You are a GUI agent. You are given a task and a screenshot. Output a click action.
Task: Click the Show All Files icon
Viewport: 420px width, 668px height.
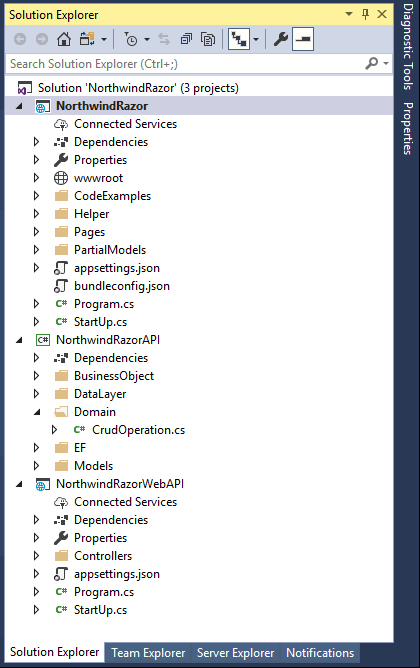coord(208,40)
